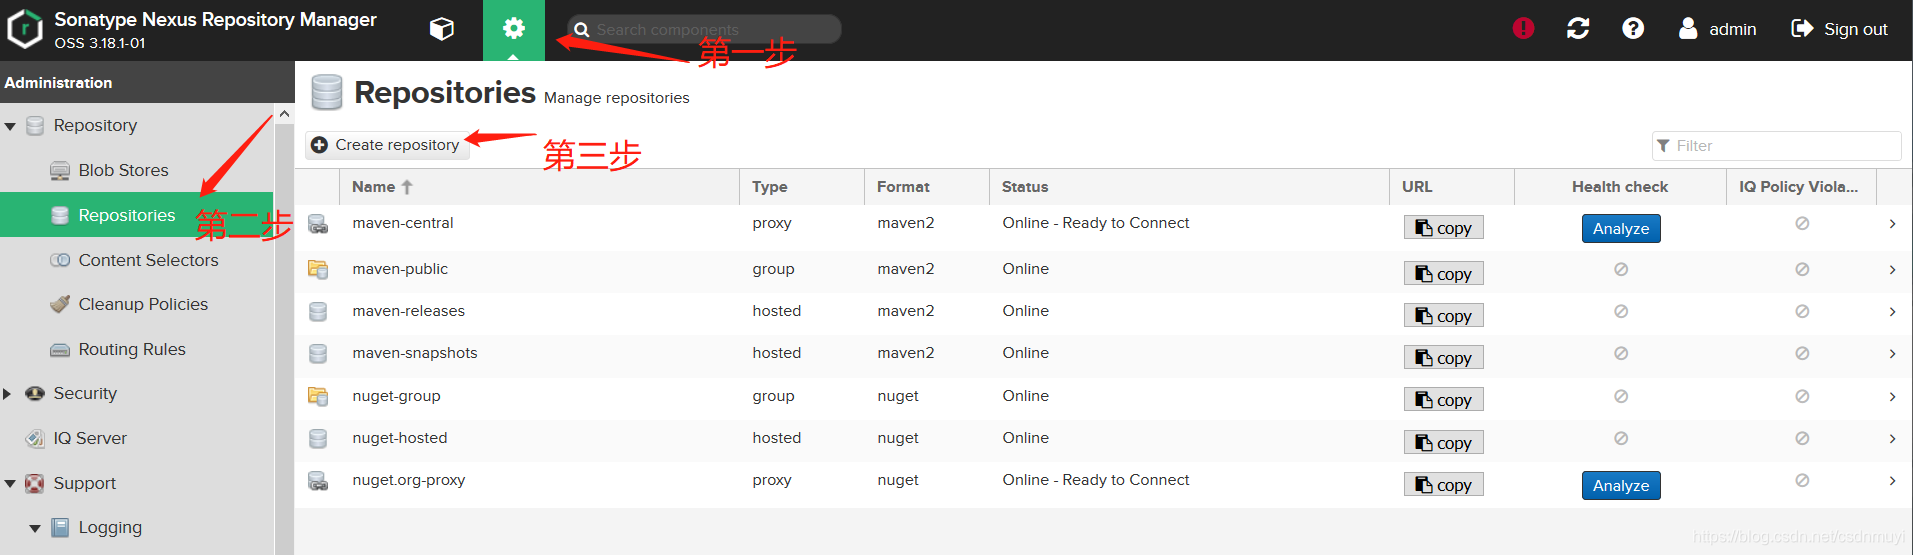Open Blob Stores in the sidebar
Screen dimensions: 1914x555
(123, 170)
